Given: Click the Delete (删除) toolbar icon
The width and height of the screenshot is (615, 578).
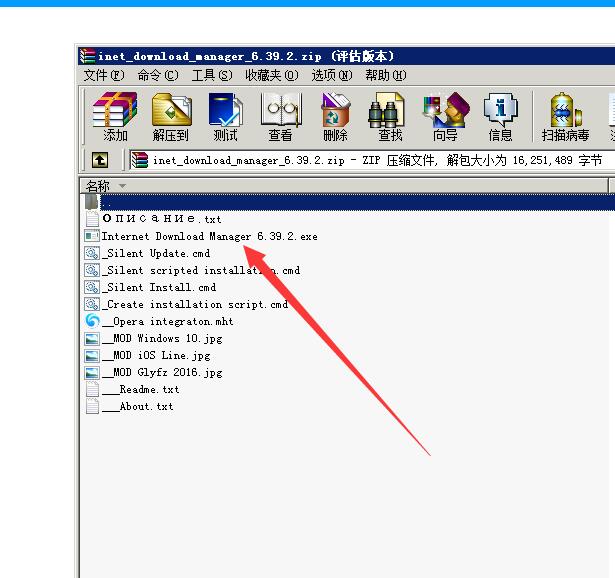Looking at the screenshot, I should [x=335, y=117].
